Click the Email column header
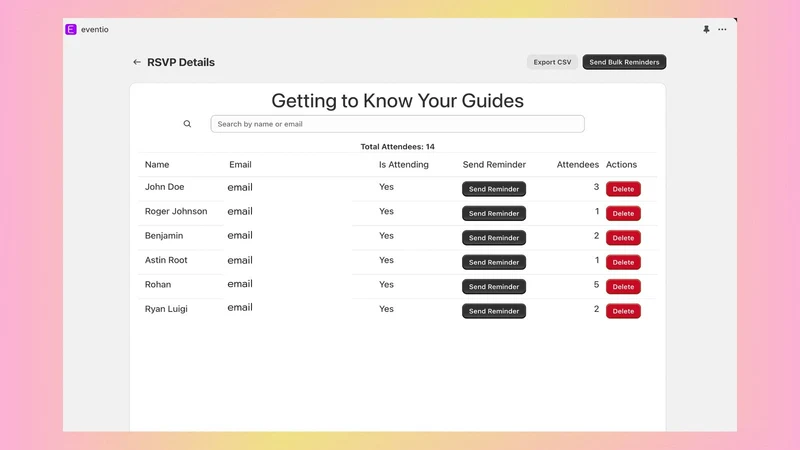Viewport: 800px width, 450px height. (x=240, y=165)
